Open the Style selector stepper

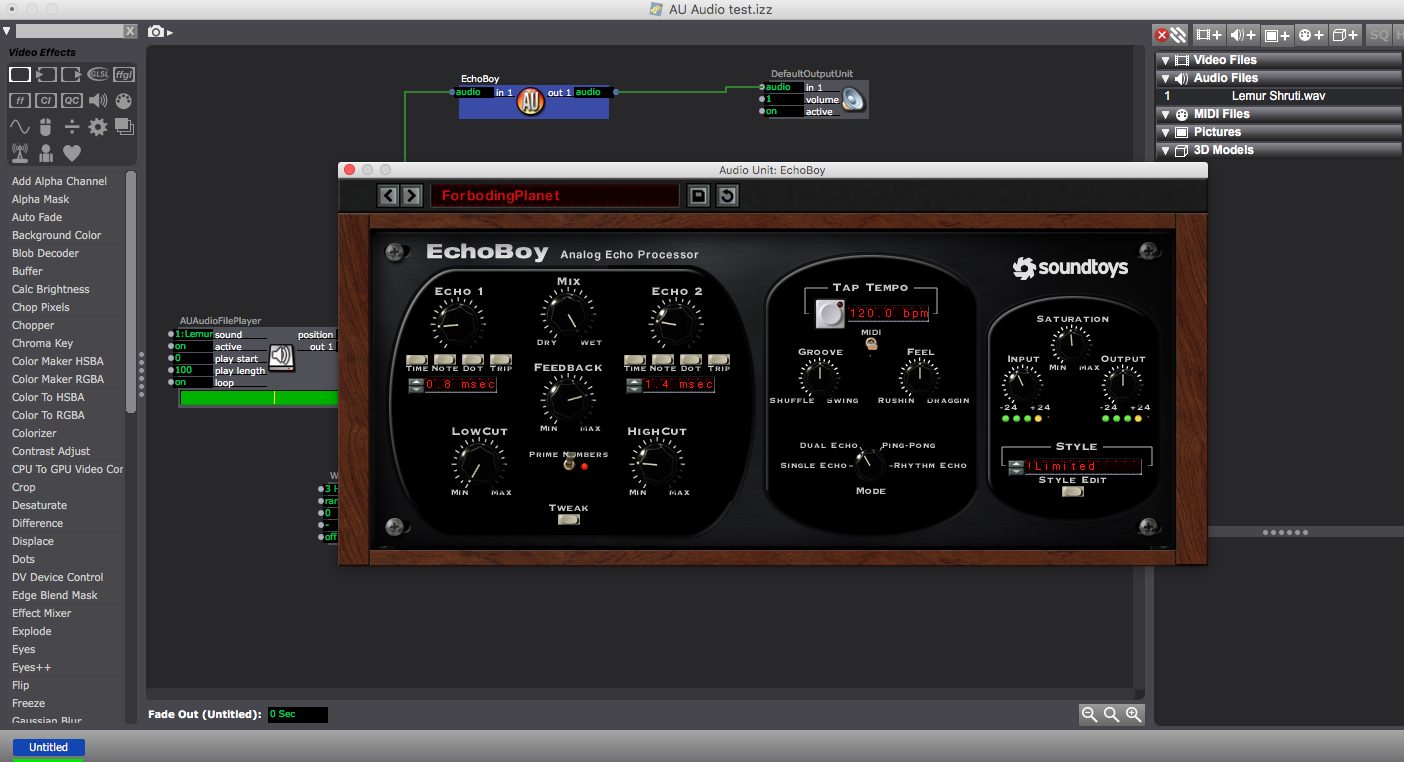[1016, 467]
